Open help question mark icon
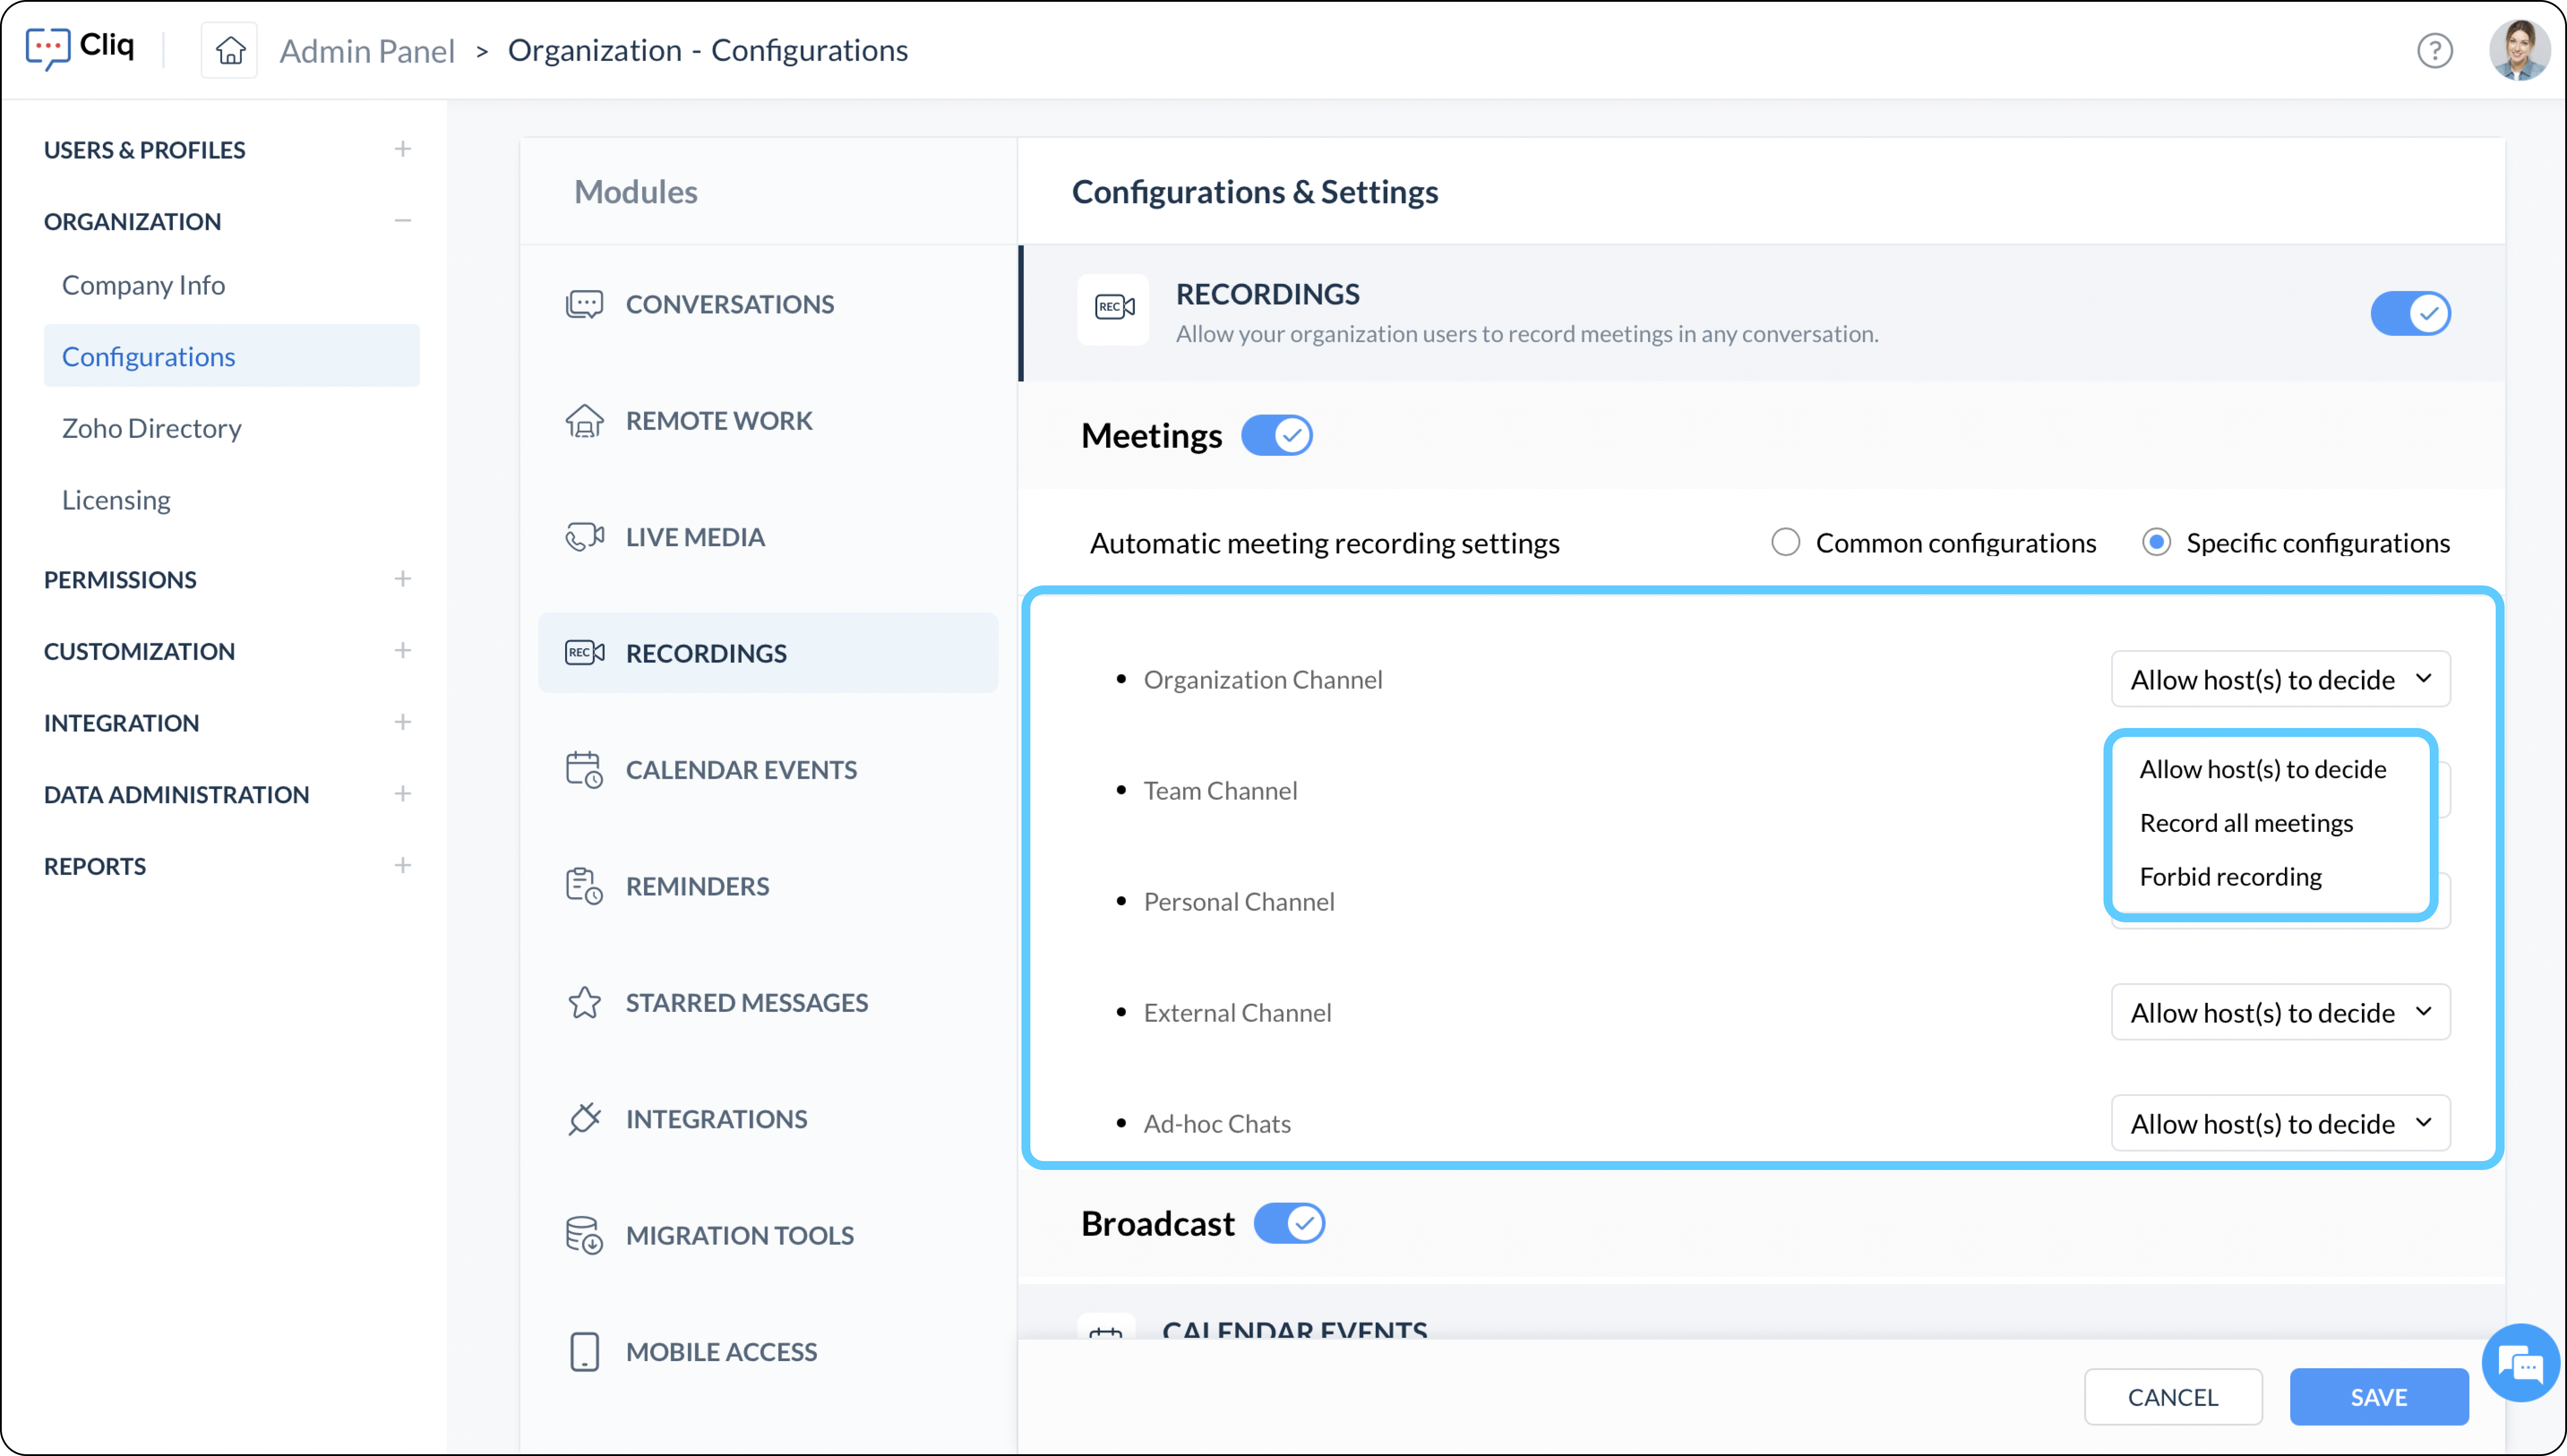Viewport: 2567px width, 1456px height. [2434, 50]
